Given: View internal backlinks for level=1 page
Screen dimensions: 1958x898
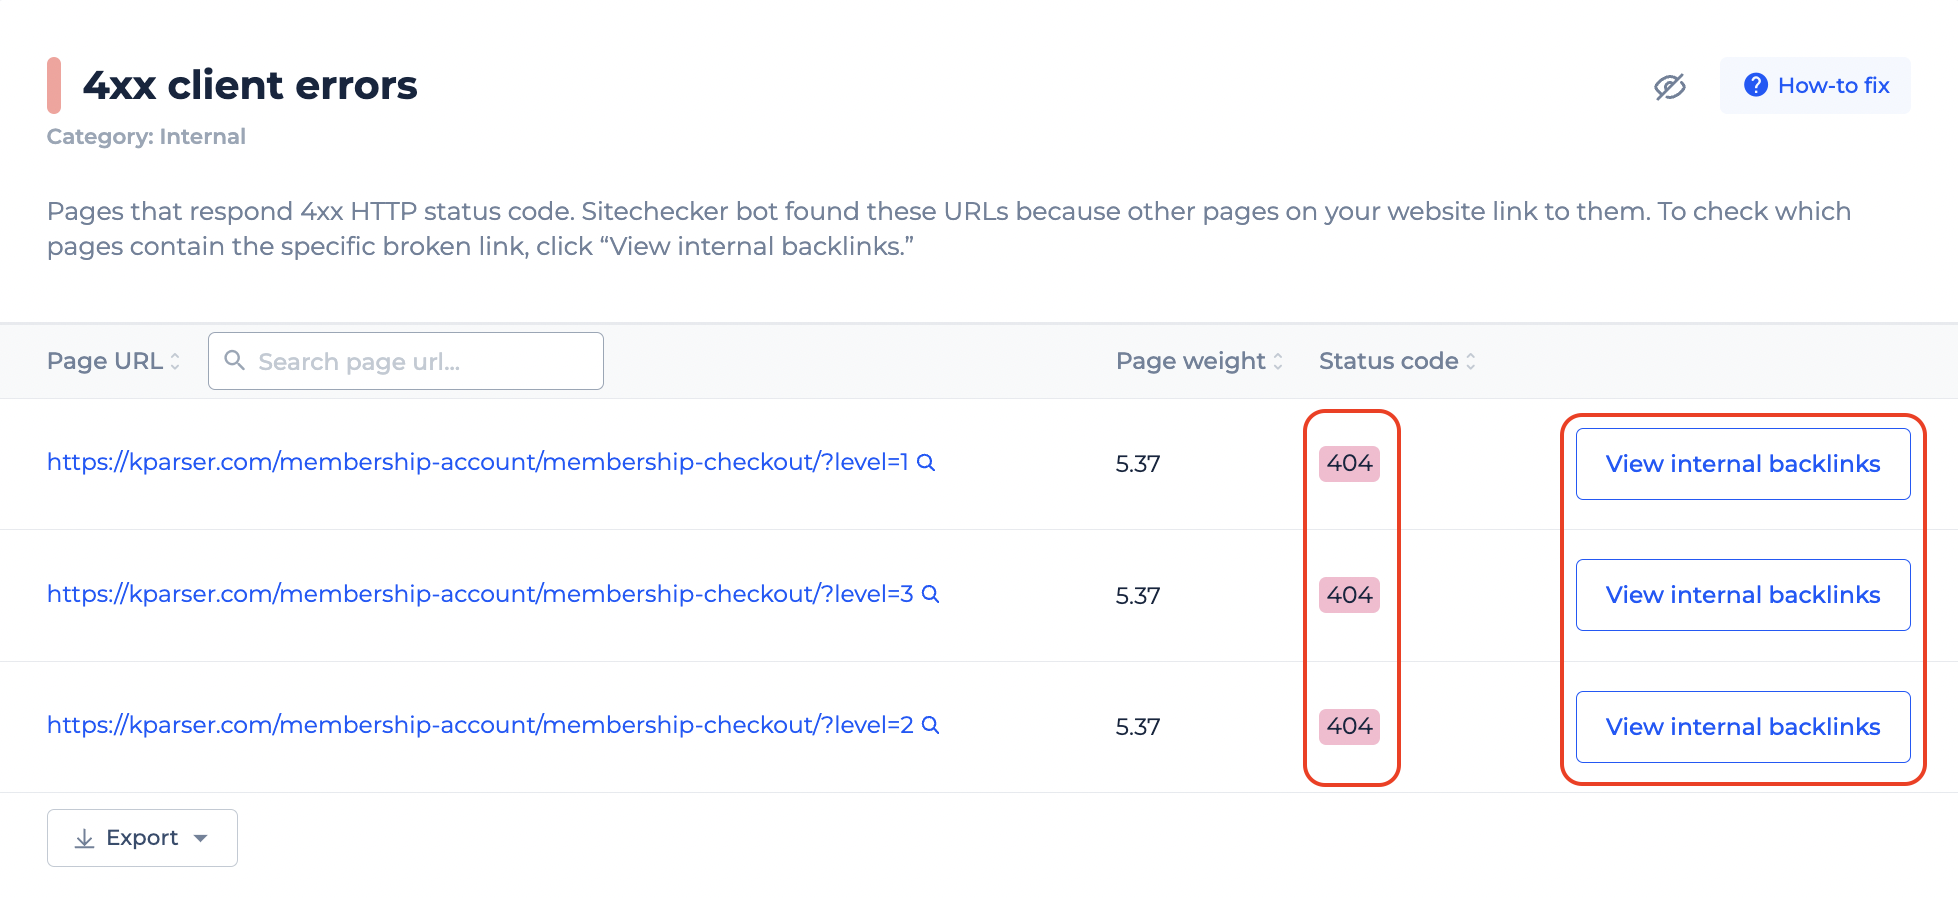Looking at the screenshot, I should pos(1743,464).
